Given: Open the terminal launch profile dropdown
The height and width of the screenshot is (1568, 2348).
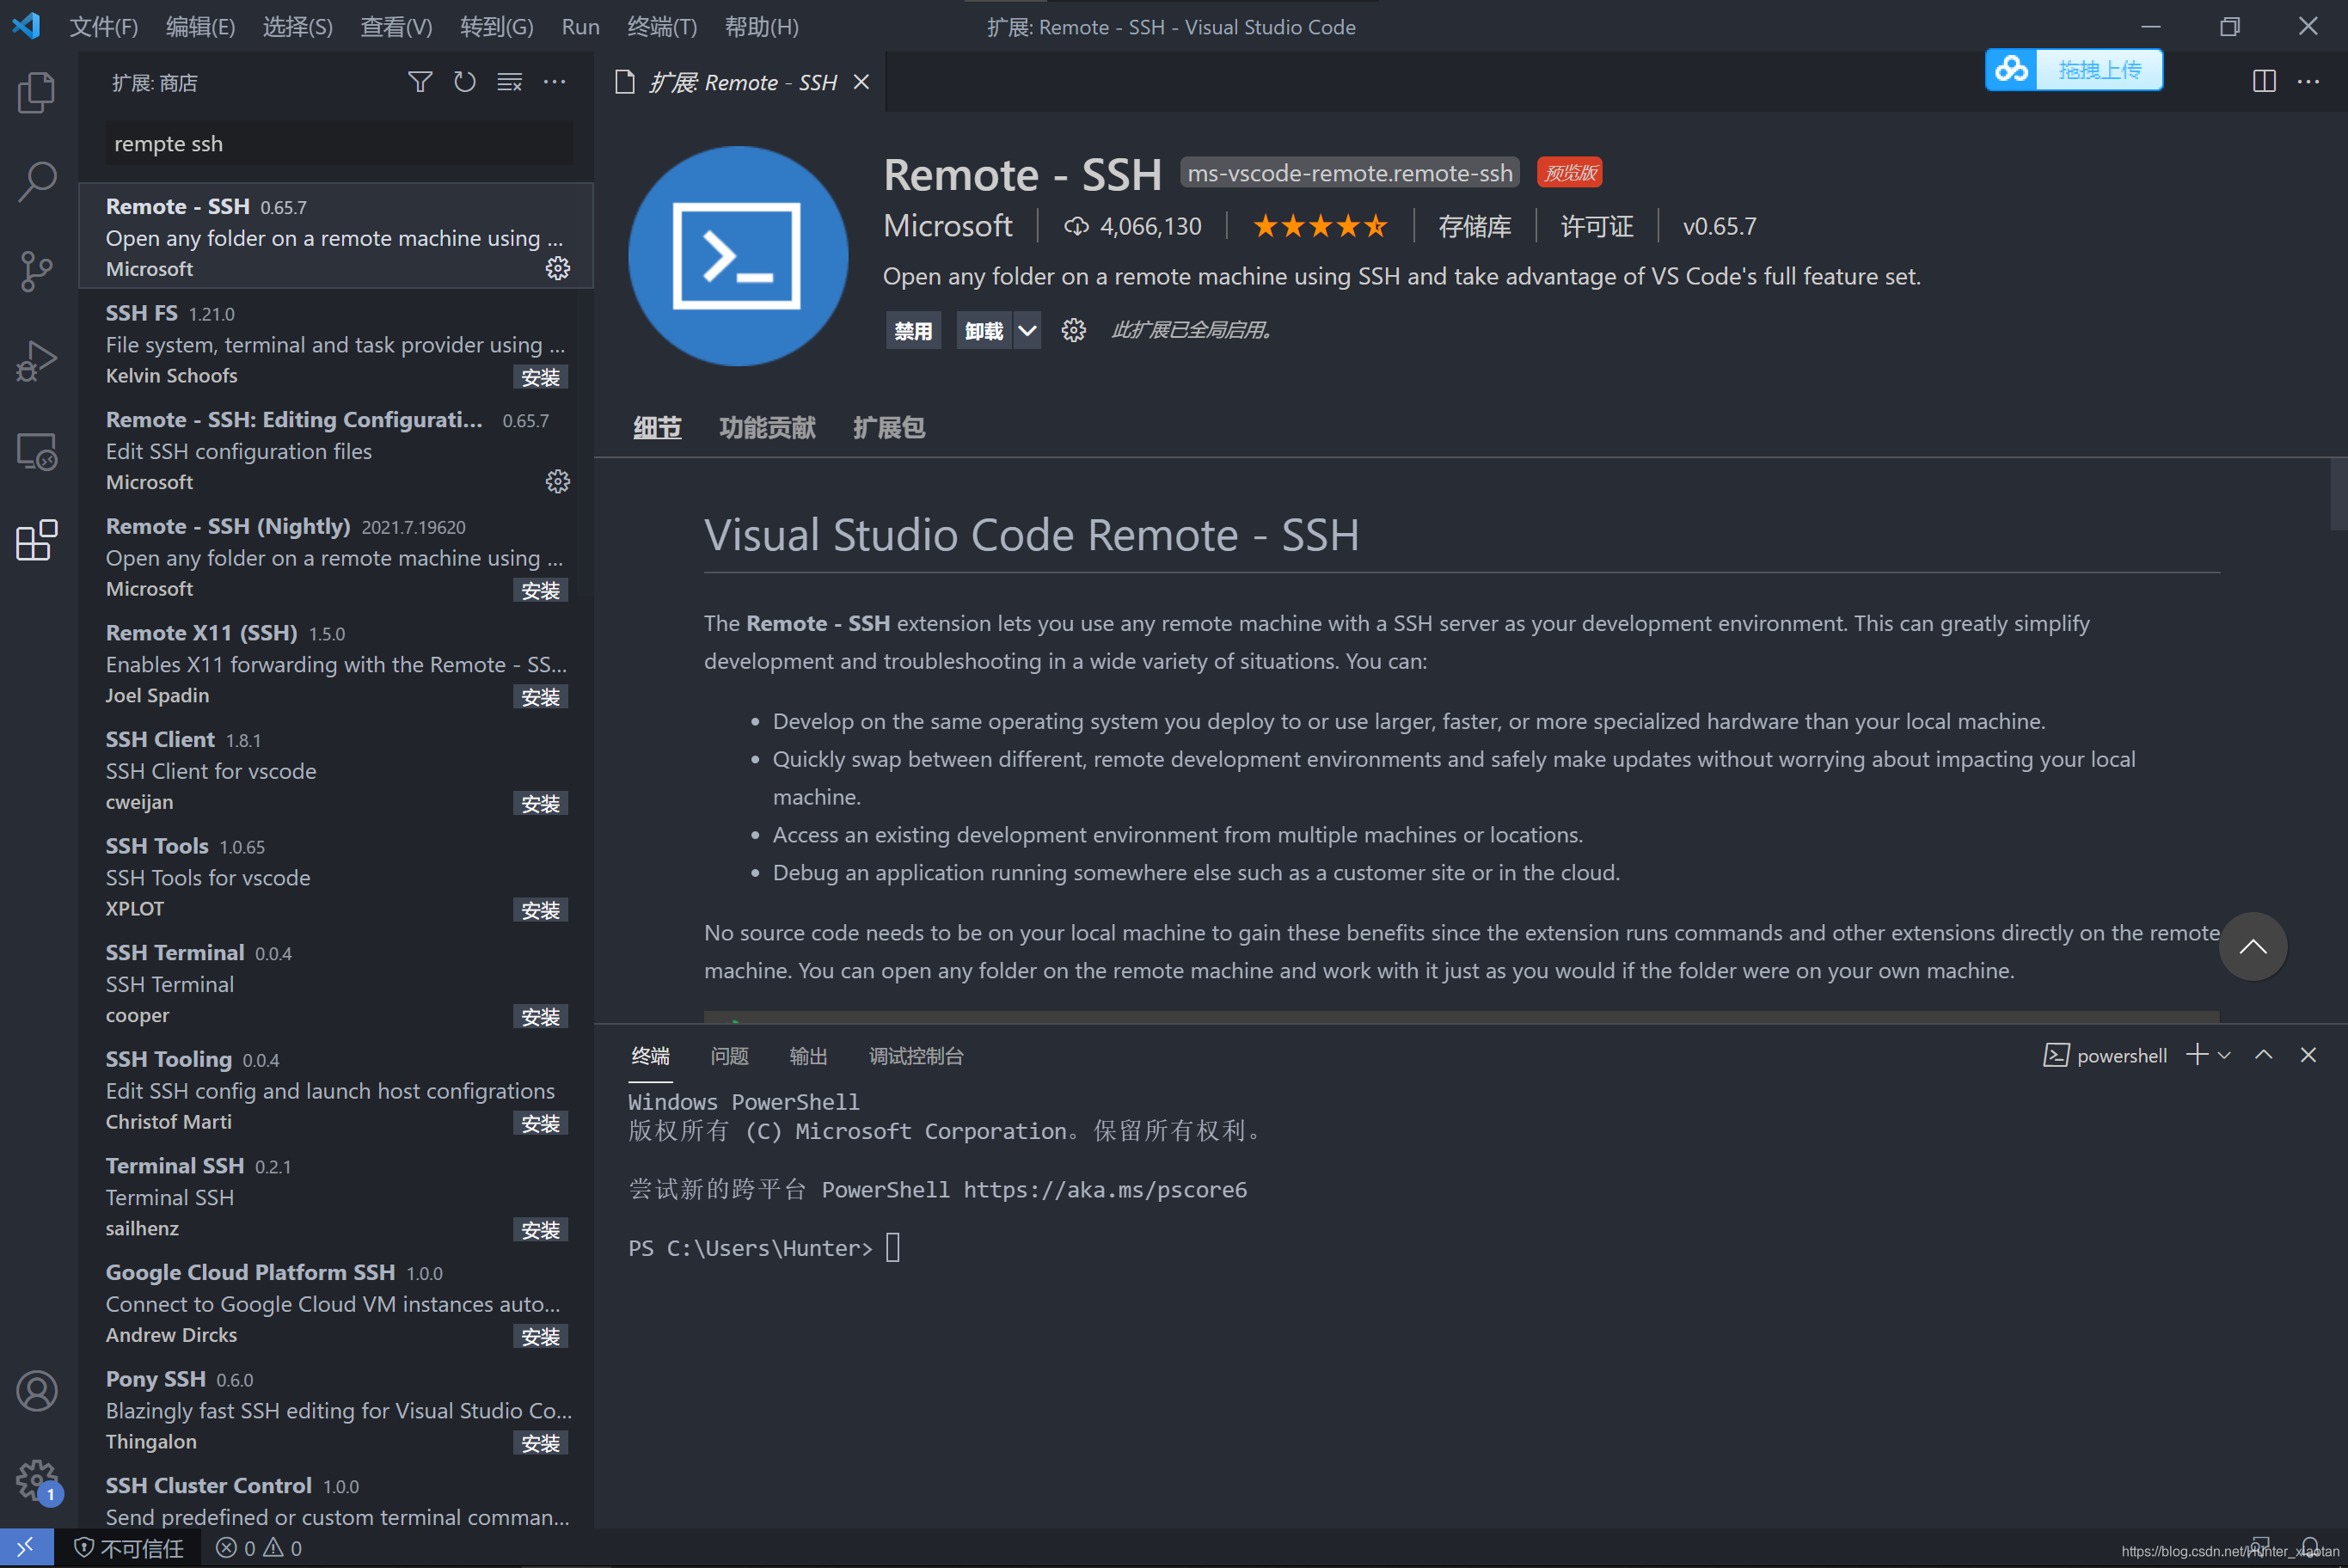Looking at the screenshot, I should pyautogui.click(x=2224, y=1055).
